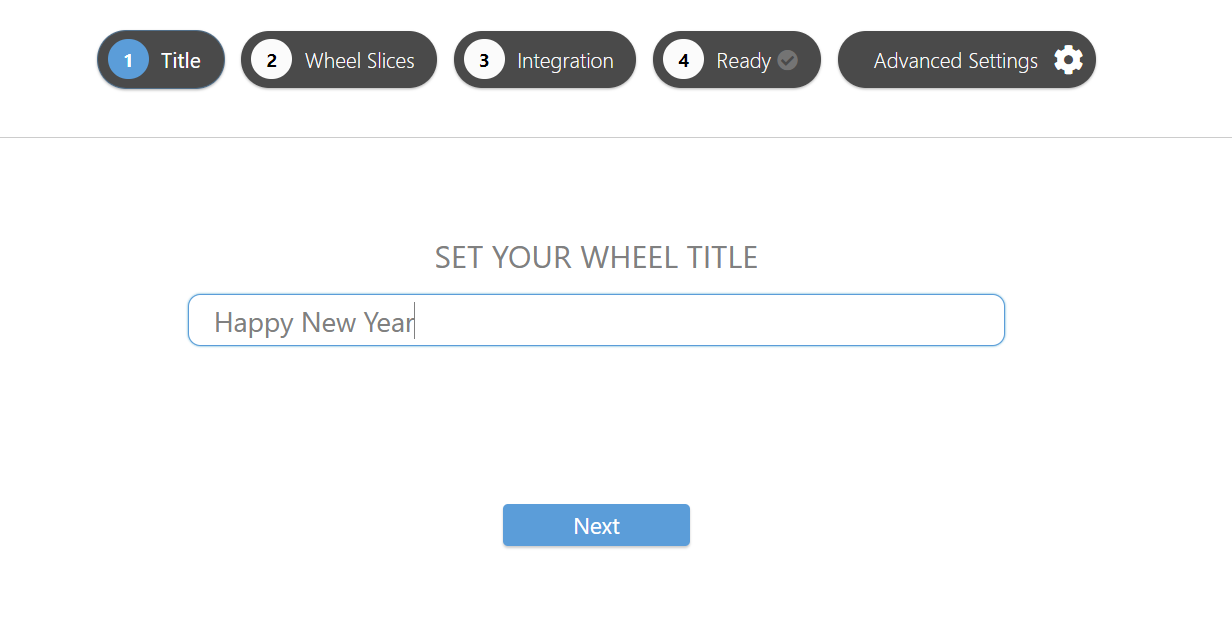Switch to the Wheel Slices step
The height and width of the screenshot is (620, 1232).
[x=339, y=60]
